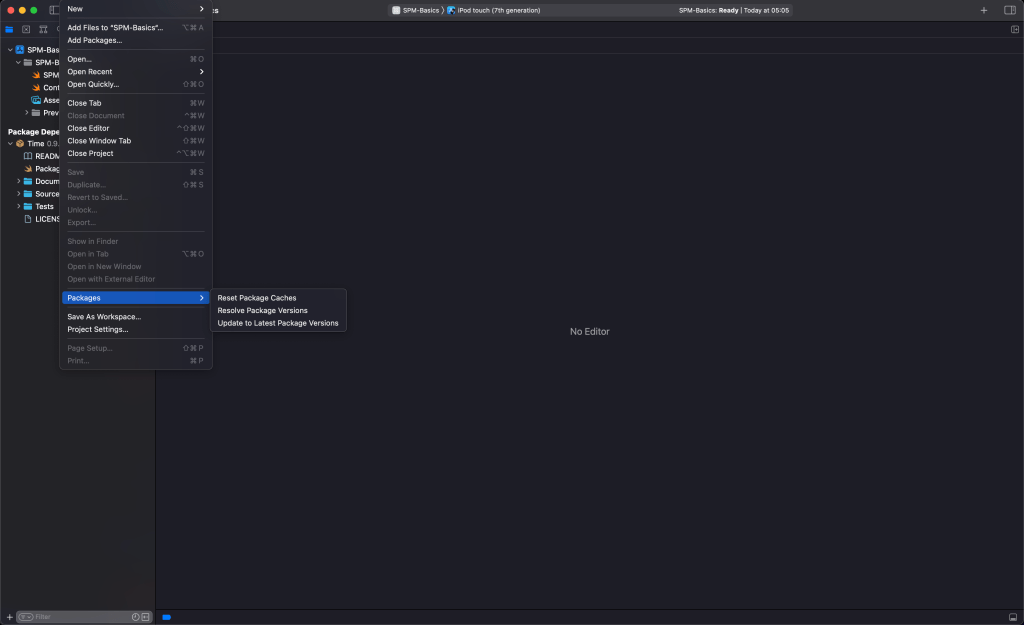Select the iPod touch run destination
The image size is (1024, 625).
[498, 10]
